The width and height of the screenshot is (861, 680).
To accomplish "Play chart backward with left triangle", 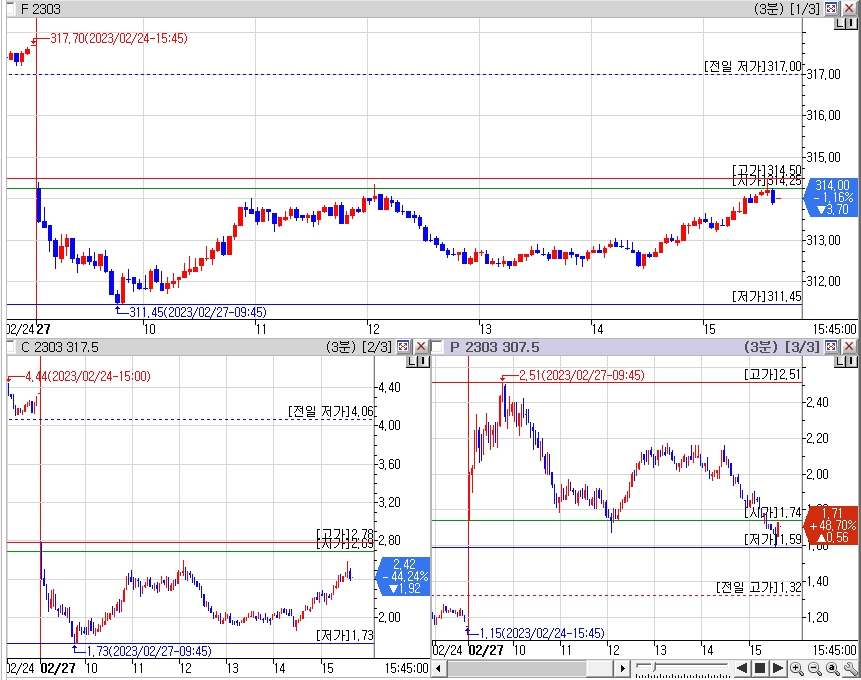I will tap(742, 668).
